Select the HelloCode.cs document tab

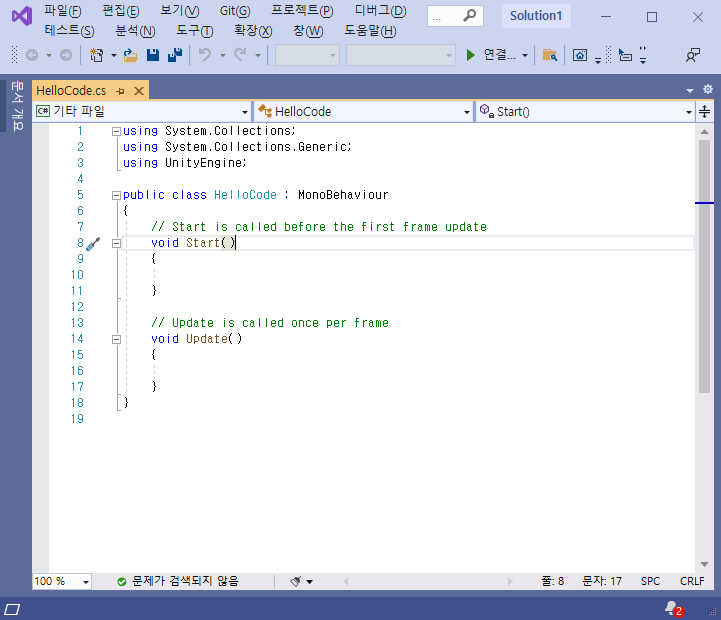click(x=71, y=91)
